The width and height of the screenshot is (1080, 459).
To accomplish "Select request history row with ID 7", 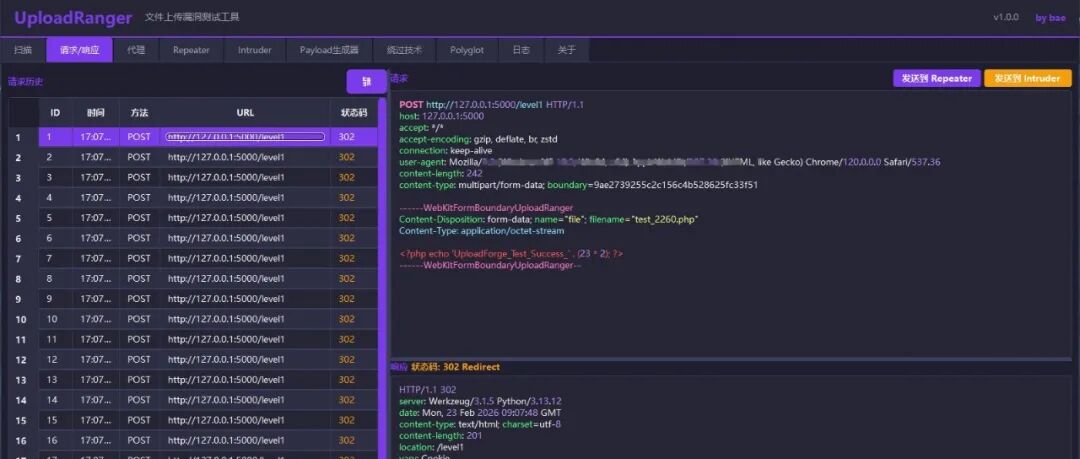I will (x=208, y=258).
